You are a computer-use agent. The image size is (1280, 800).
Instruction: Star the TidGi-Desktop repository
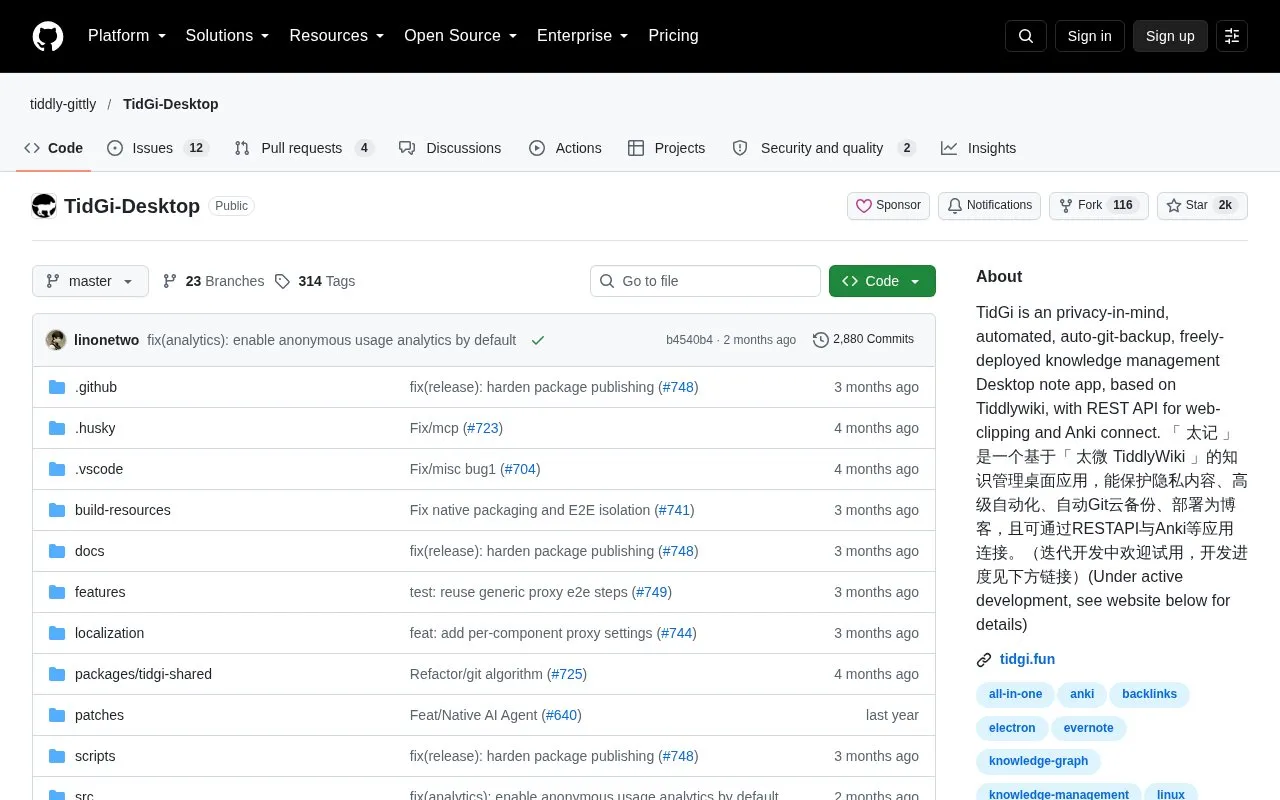(x=1202, y=206)
